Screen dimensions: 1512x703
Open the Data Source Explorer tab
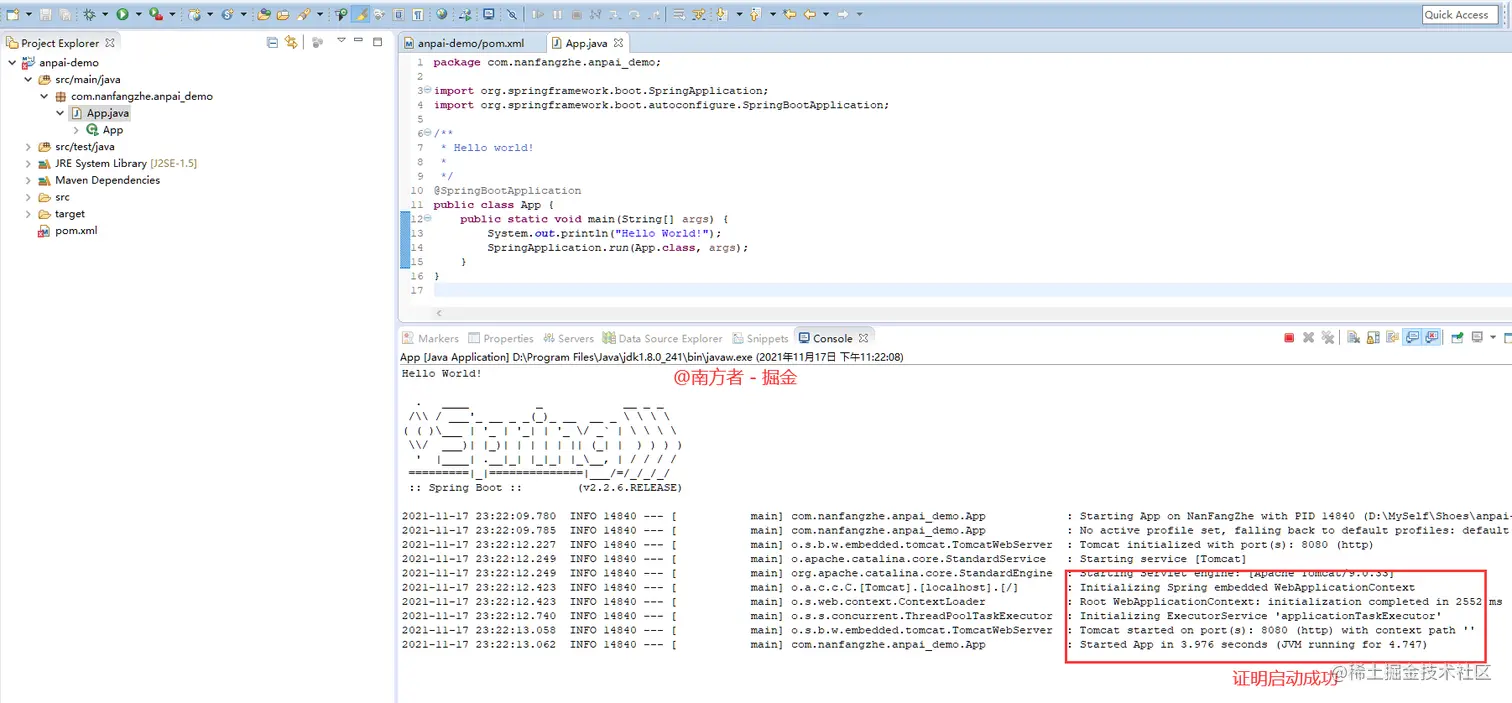click(x=663, y=338)
